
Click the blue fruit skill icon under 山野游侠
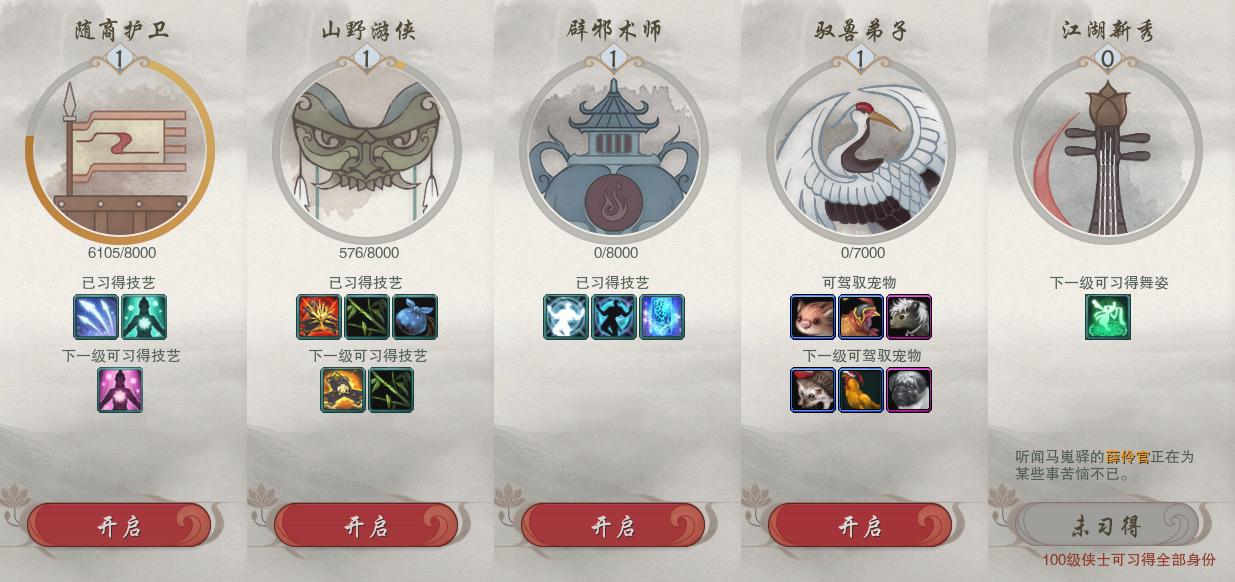click(x=415, y=317)
